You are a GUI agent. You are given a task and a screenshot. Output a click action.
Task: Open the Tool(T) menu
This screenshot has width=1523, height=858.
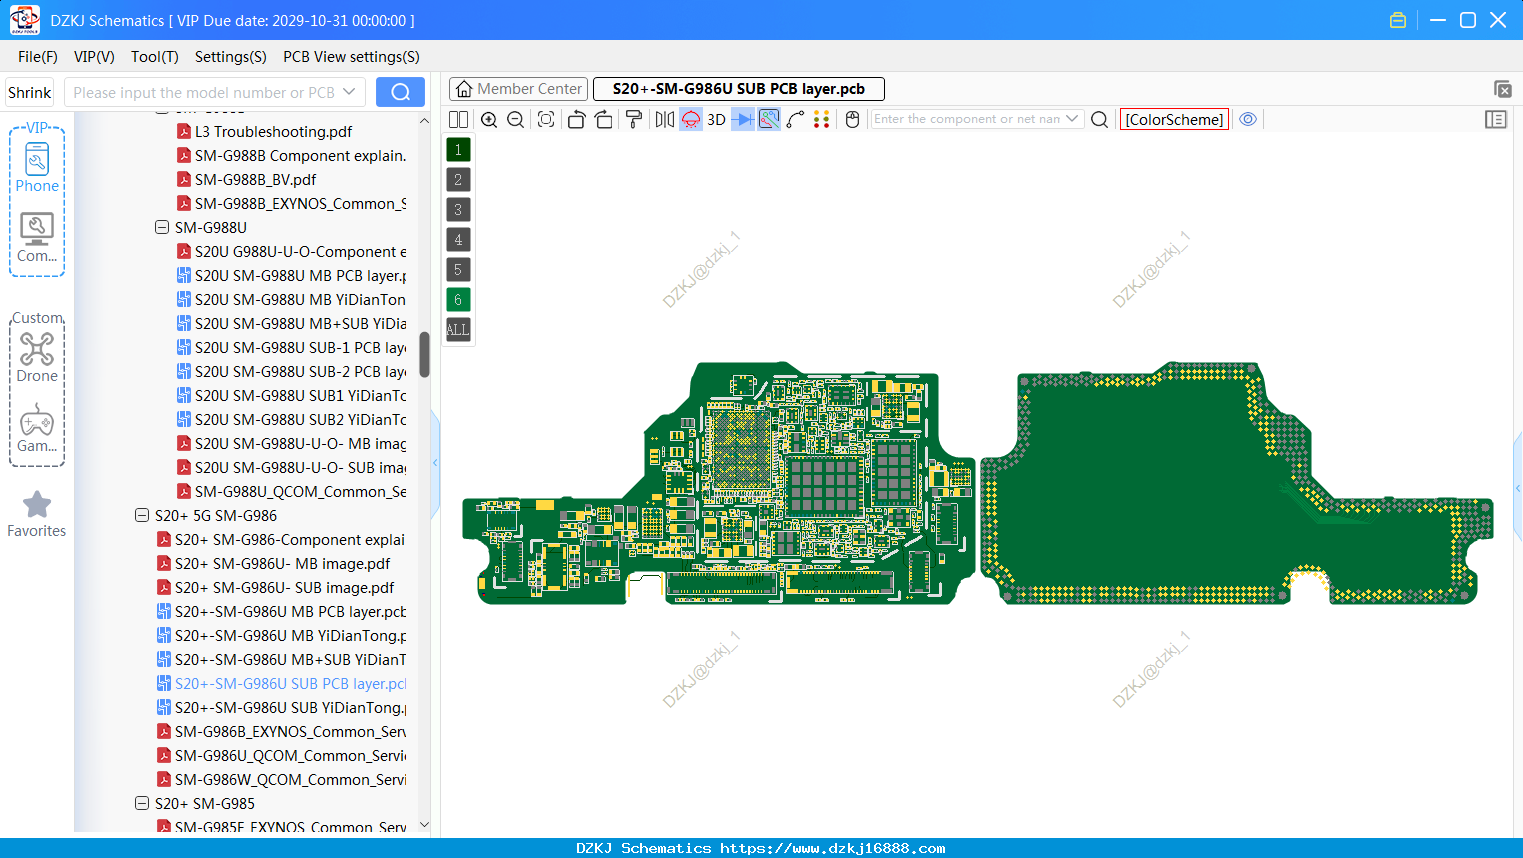coord(155,57)
